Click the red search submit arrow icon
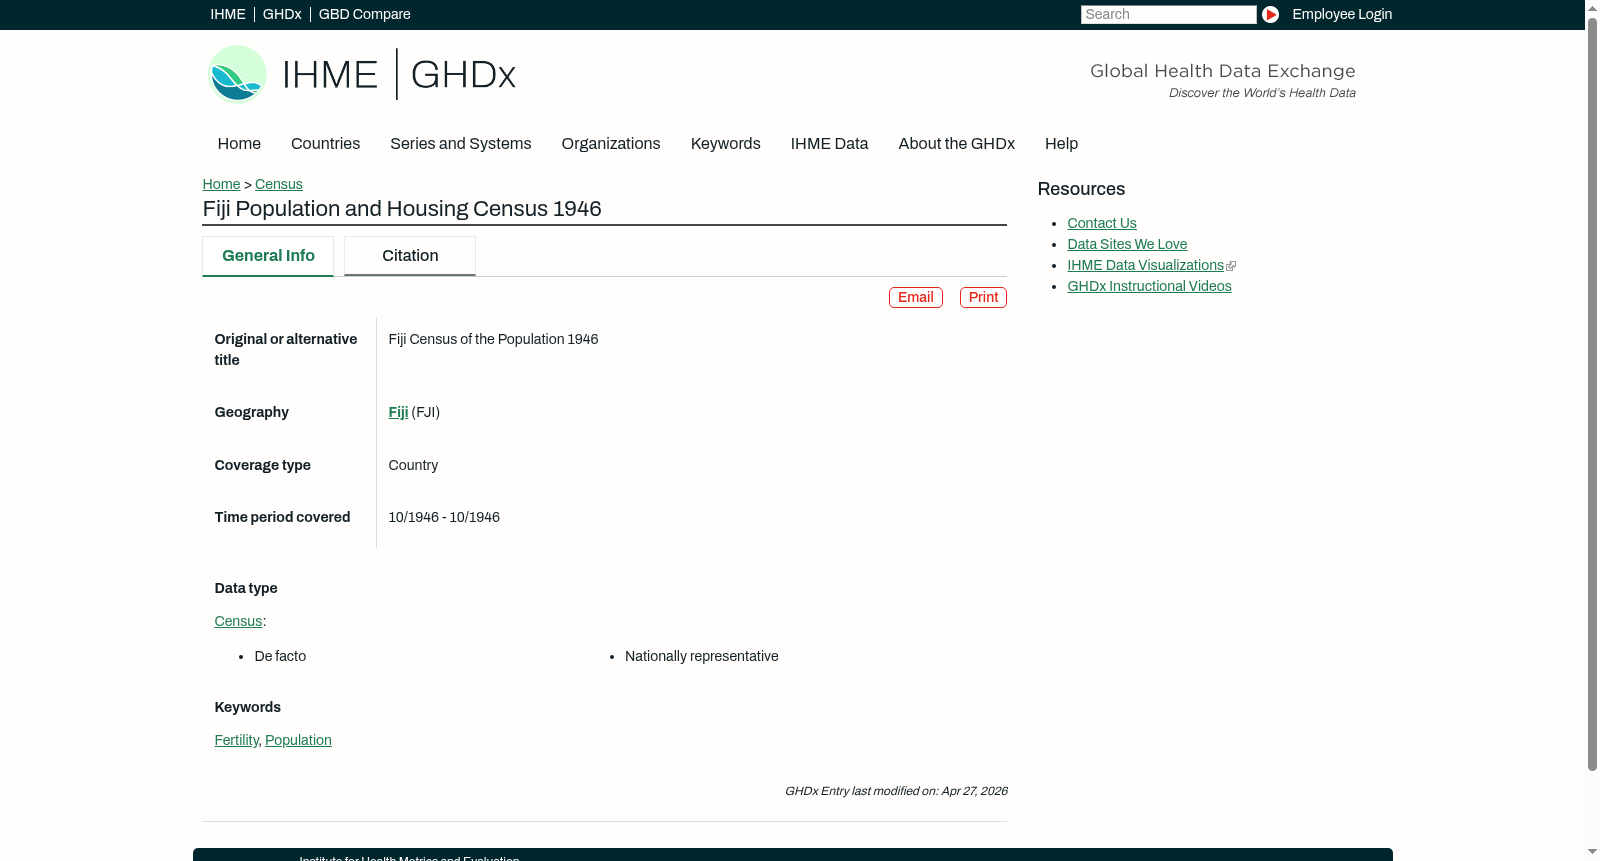Image resolution: width=1600 pixels, height=861 pixels. [x=1270, y=14]
